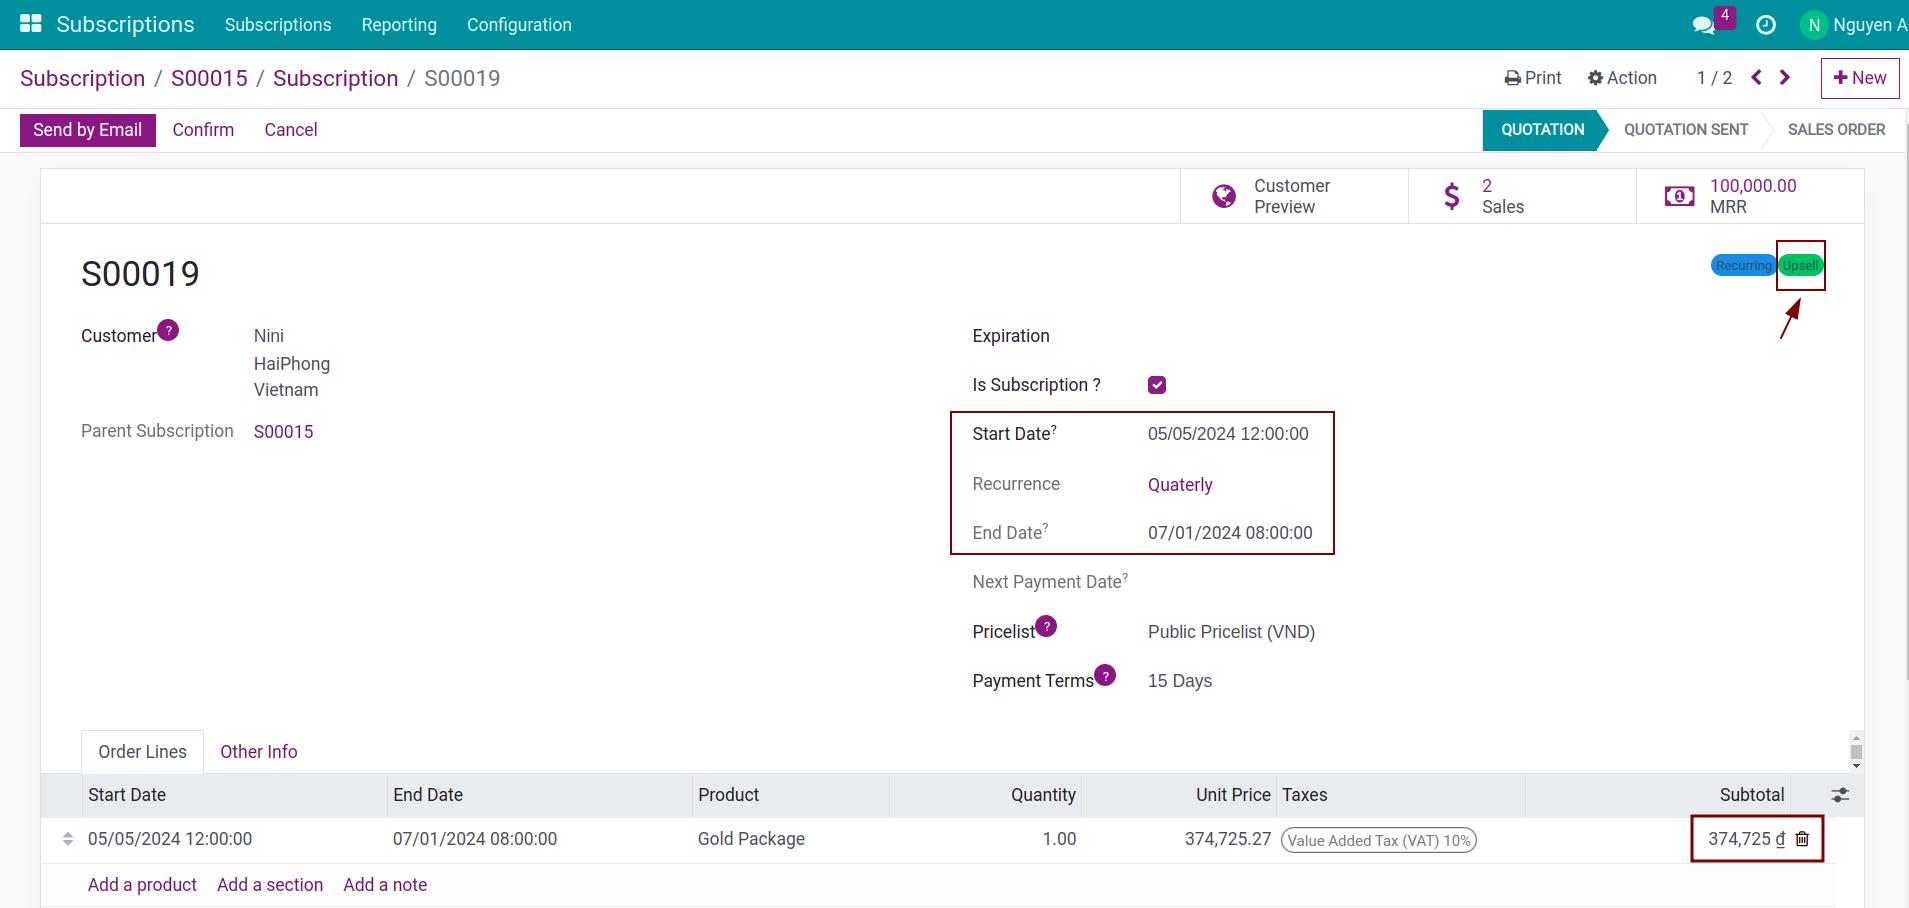
Task: Click the Nguyen user avatar
Action: pyautogui.click(x=1813, y=25)
